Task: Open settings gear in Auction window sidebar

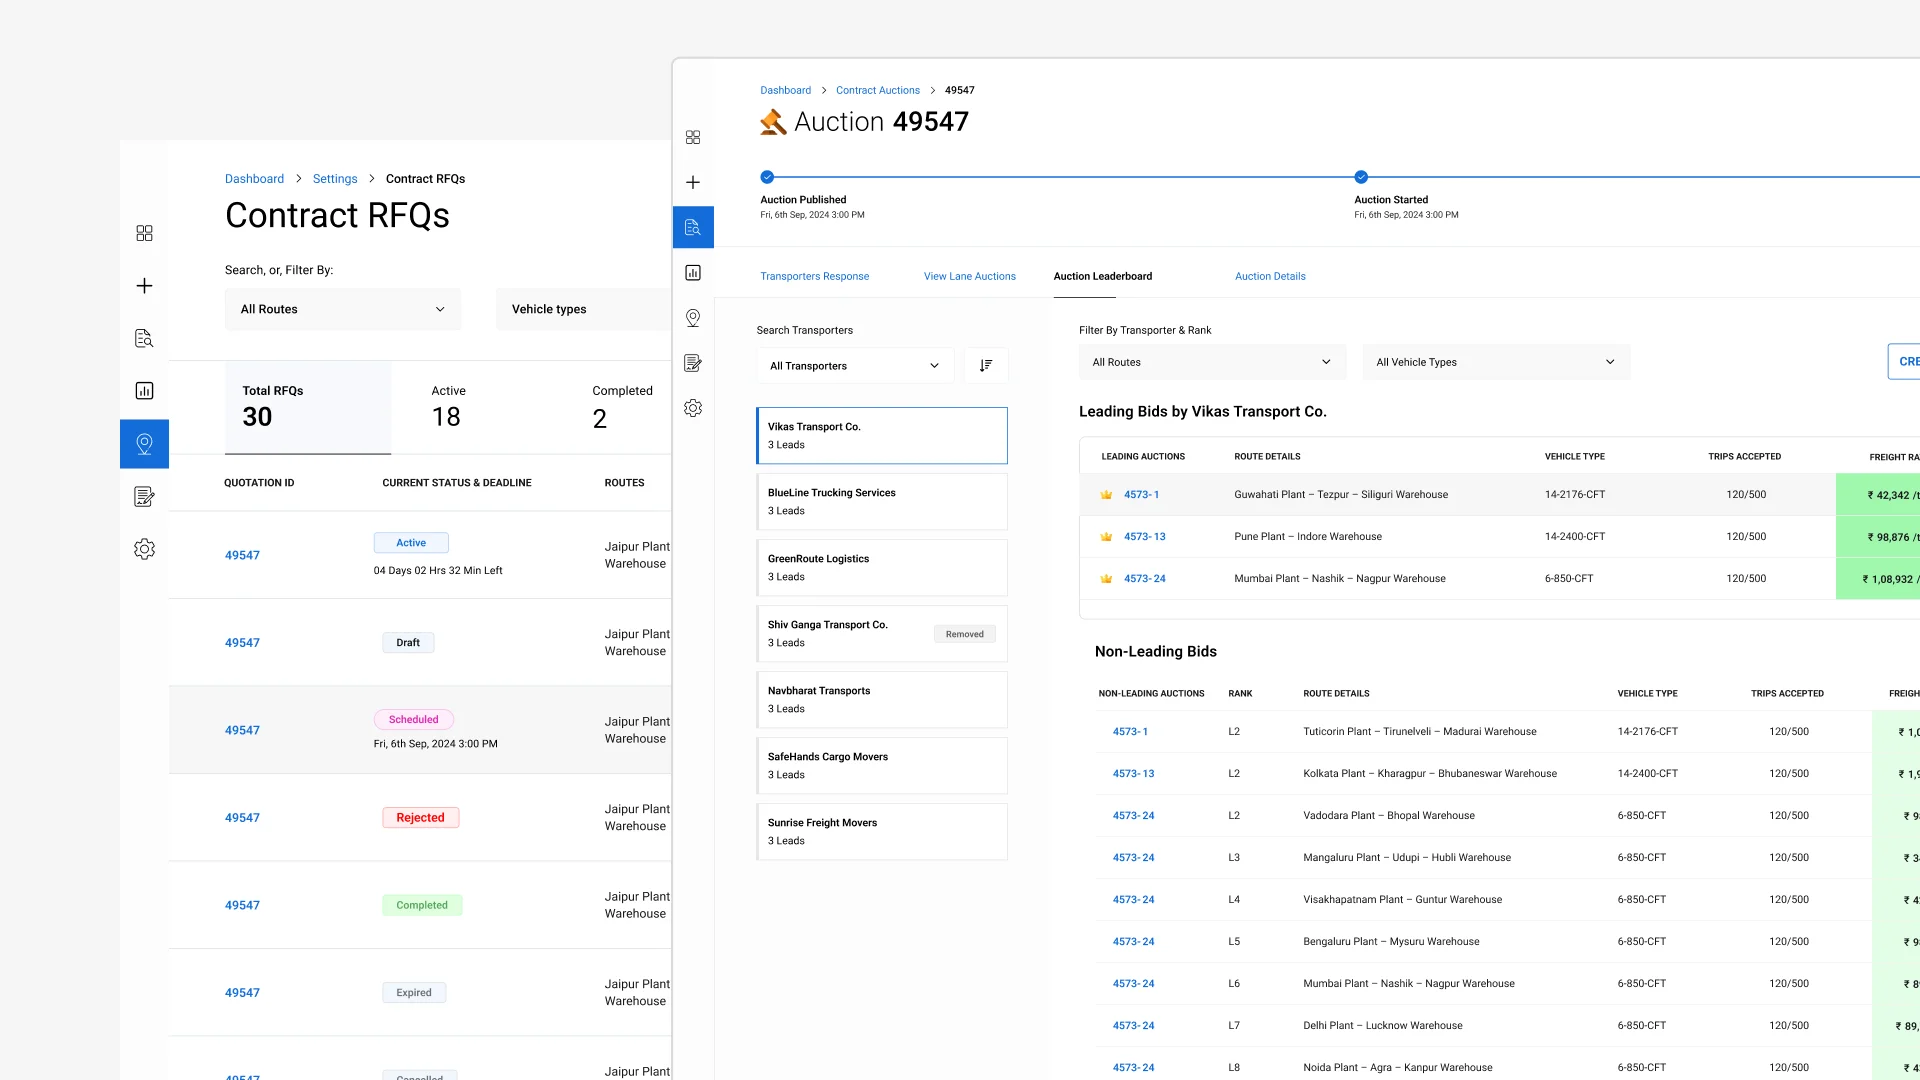Action: [693, 408]
